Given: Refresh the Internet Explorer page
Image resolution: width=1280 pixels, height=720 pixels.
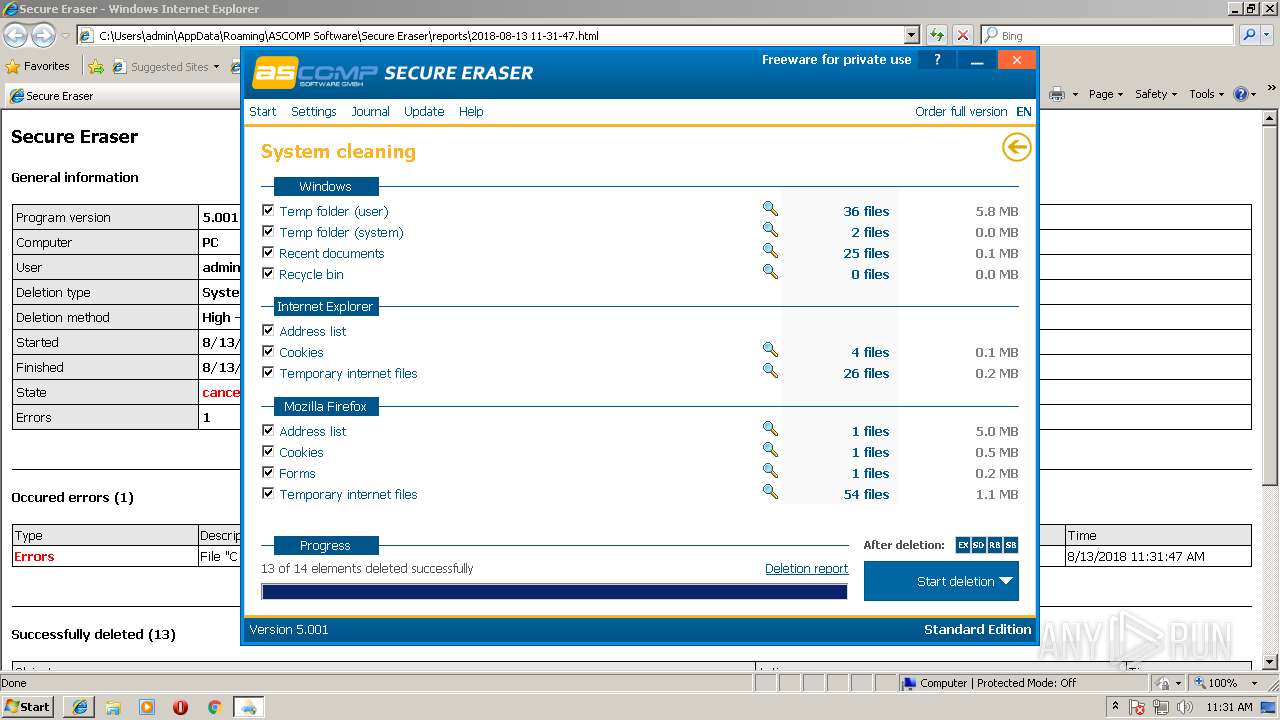Looking at the screenshot, I should tap(937, 35).
